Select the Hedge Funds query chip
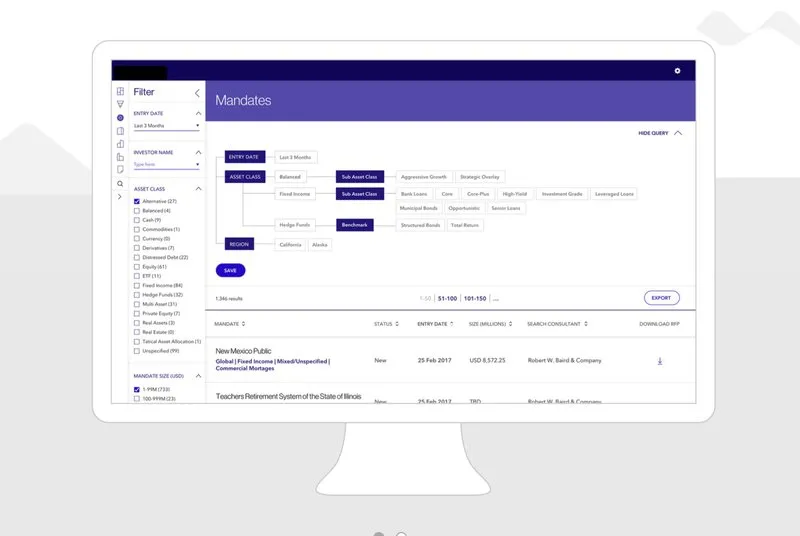The width and height of the screenshot is (800, 536). point(295,225)
